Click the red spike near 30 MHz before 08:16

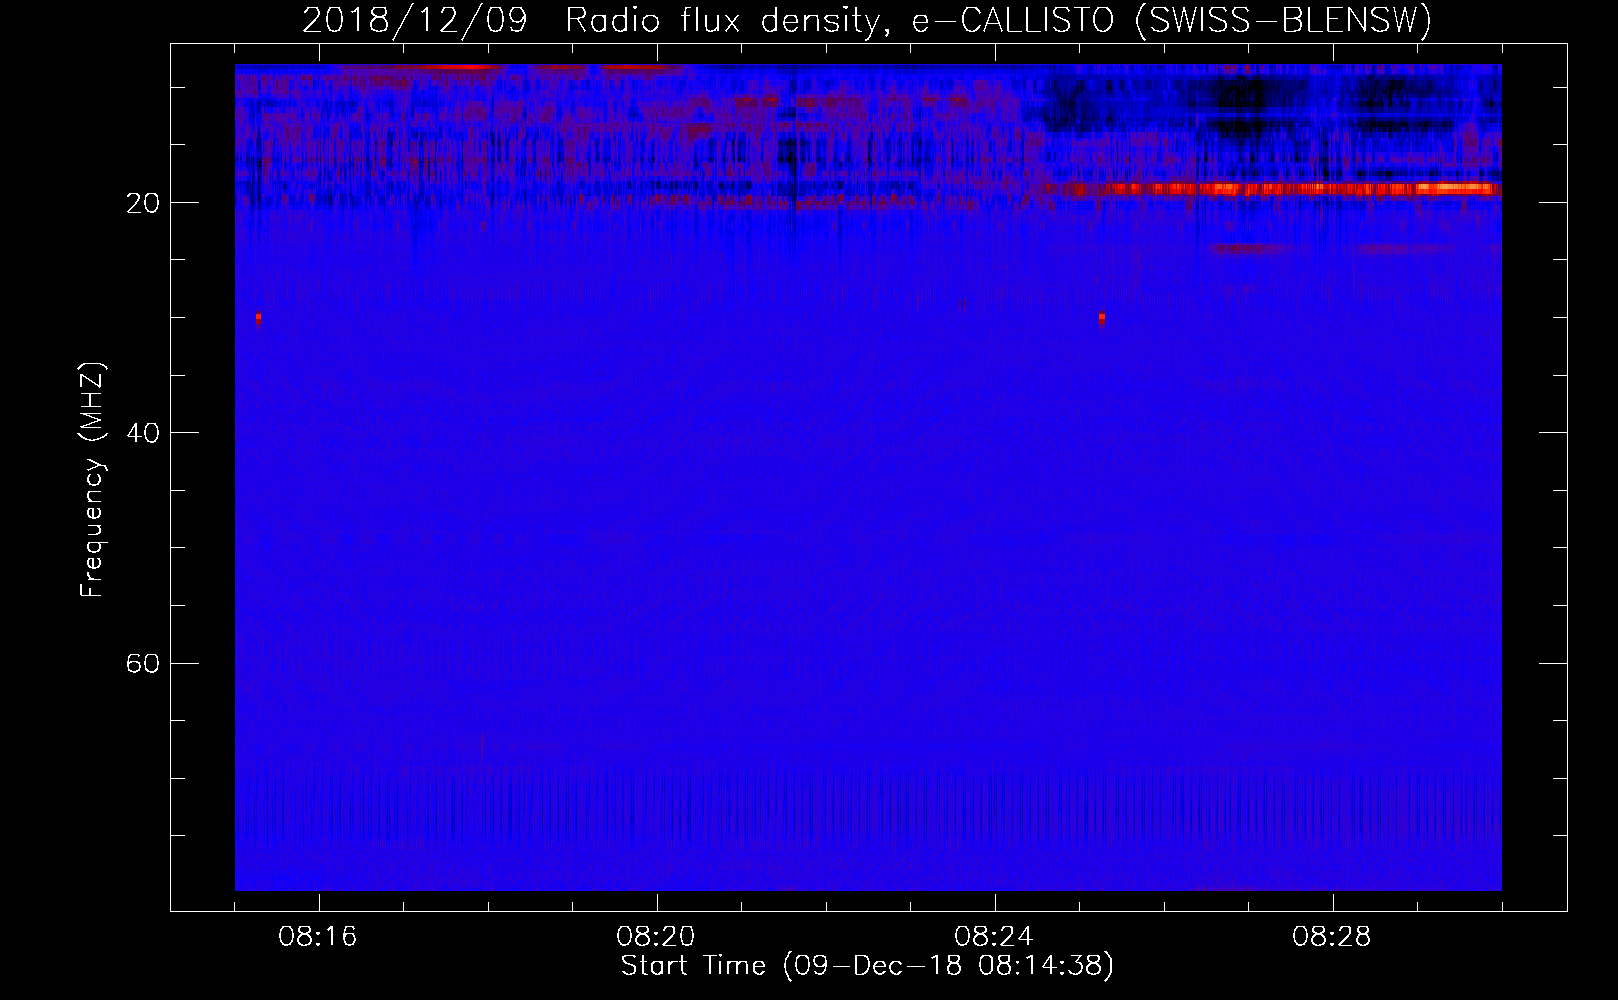[x=258, y=318]
